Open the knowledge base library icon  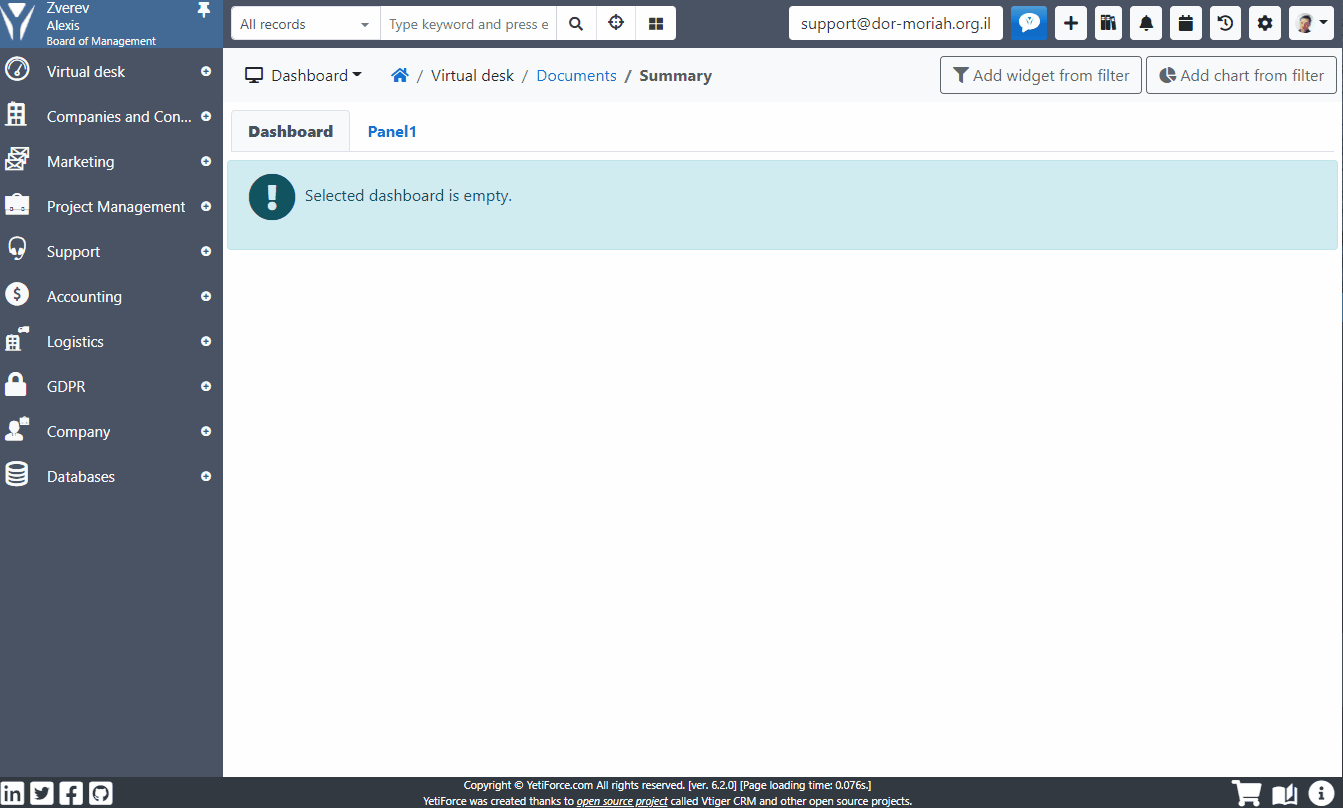point(1108,22)
